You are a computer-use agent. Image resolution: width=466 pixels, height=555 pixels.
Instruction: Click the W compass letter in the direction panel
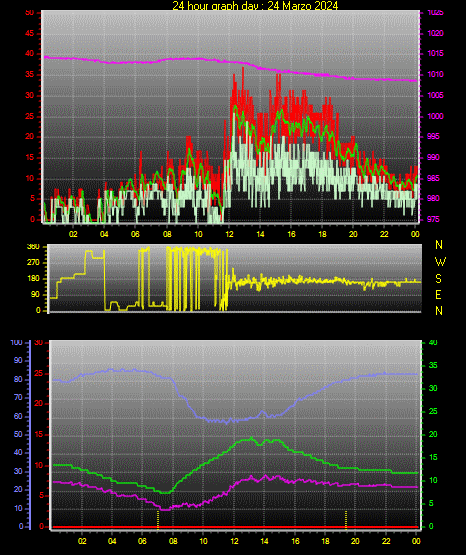click(x=440, y=262)
